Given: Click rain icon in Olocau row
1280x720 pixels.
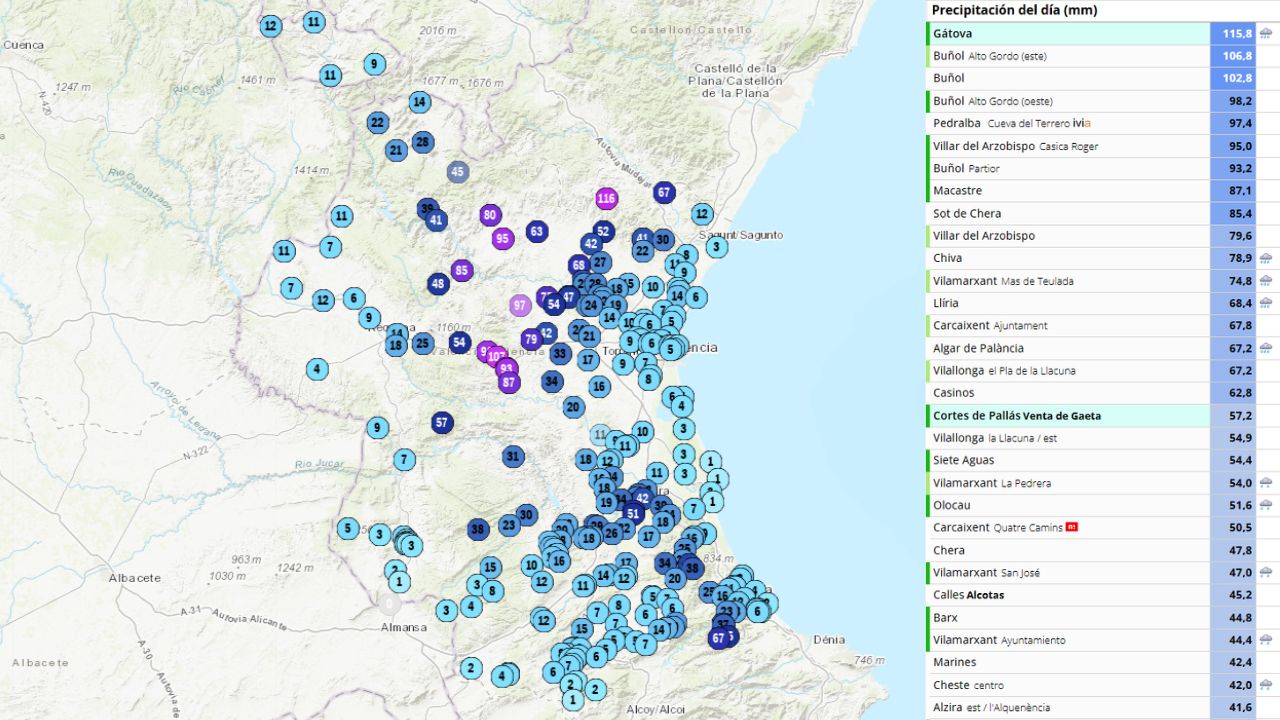Looking at the screenshot, I should [x=1266, y=505].
